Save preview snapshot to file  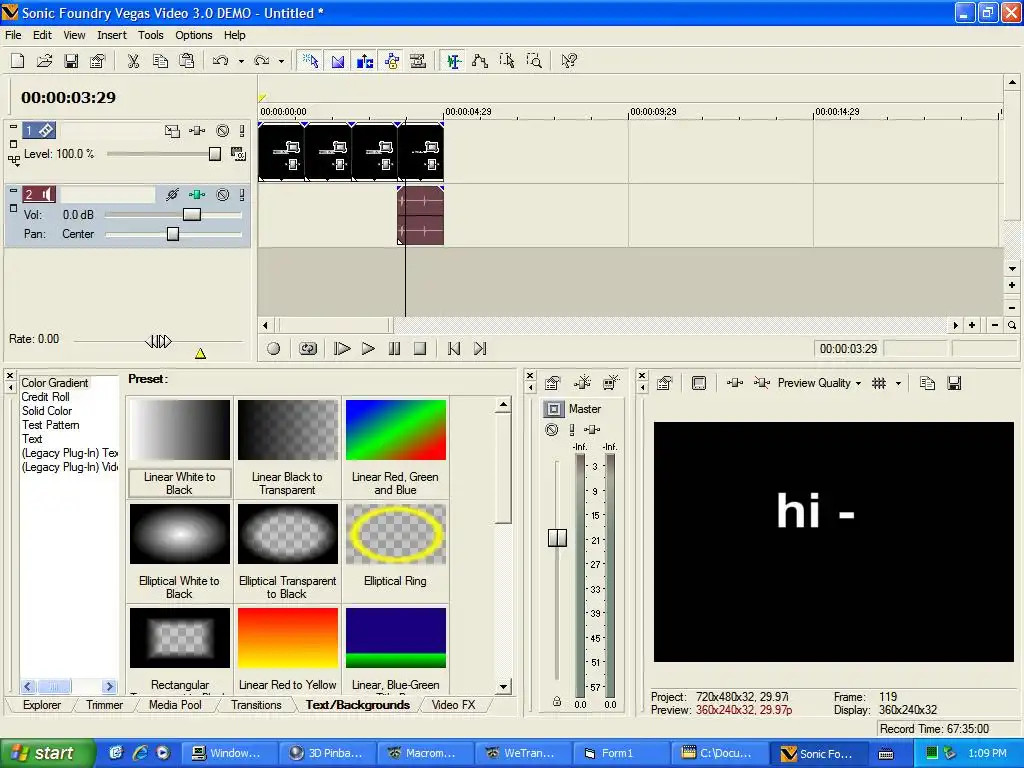(954, 383)
